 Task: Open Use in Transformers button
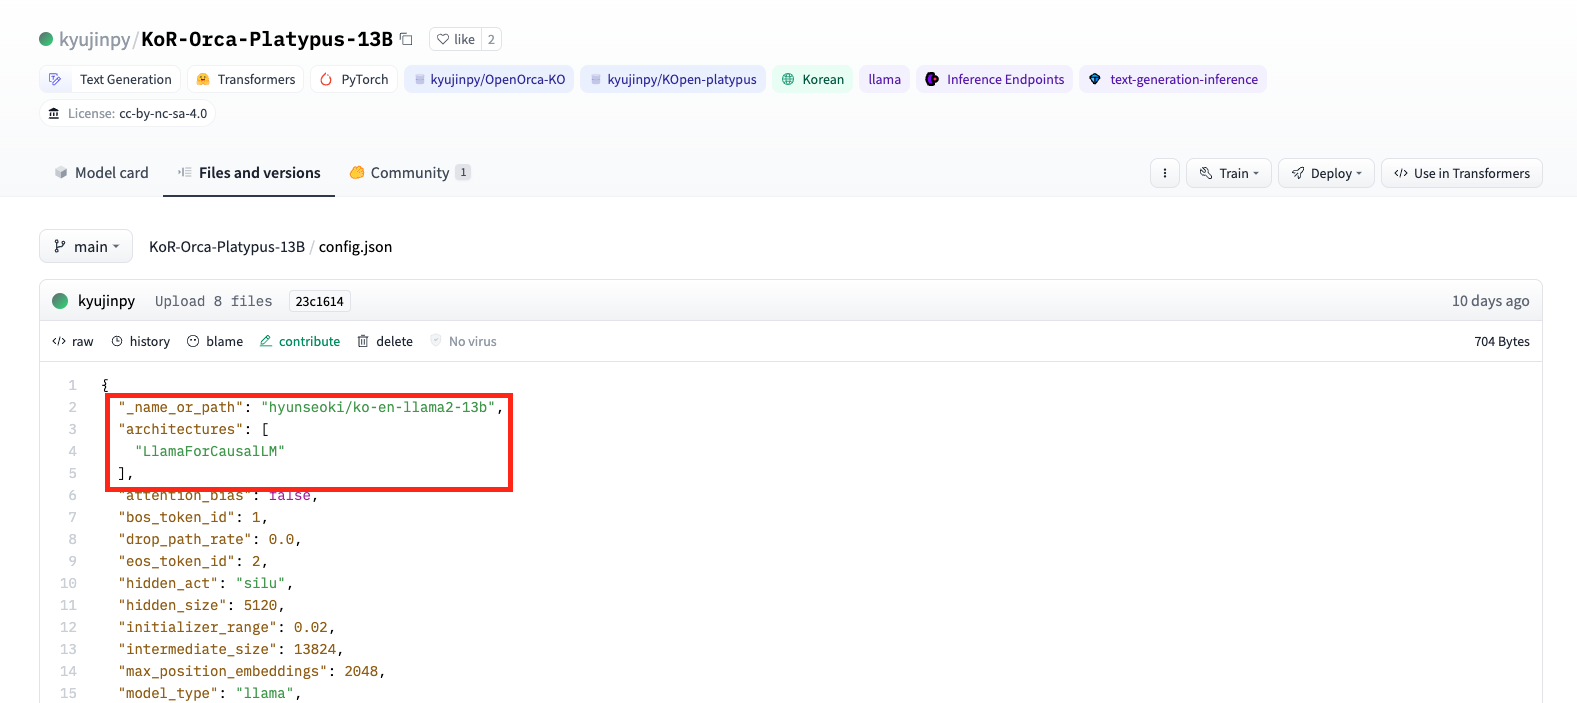[x=1462, y=173]
